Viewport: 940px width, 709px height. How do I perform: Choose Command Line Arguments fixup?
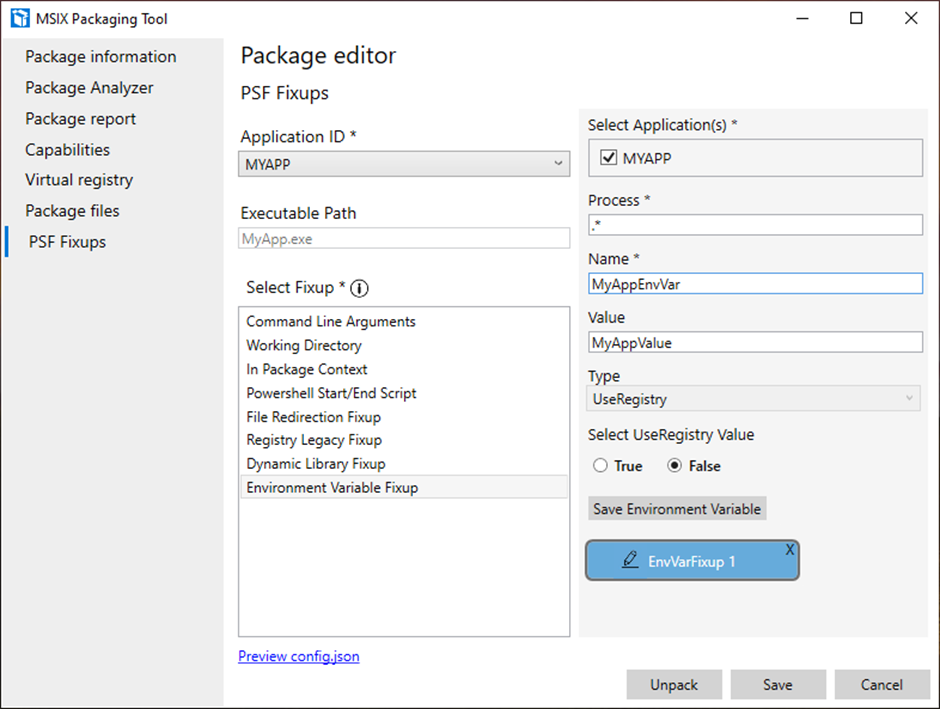(x=403, y=321)
